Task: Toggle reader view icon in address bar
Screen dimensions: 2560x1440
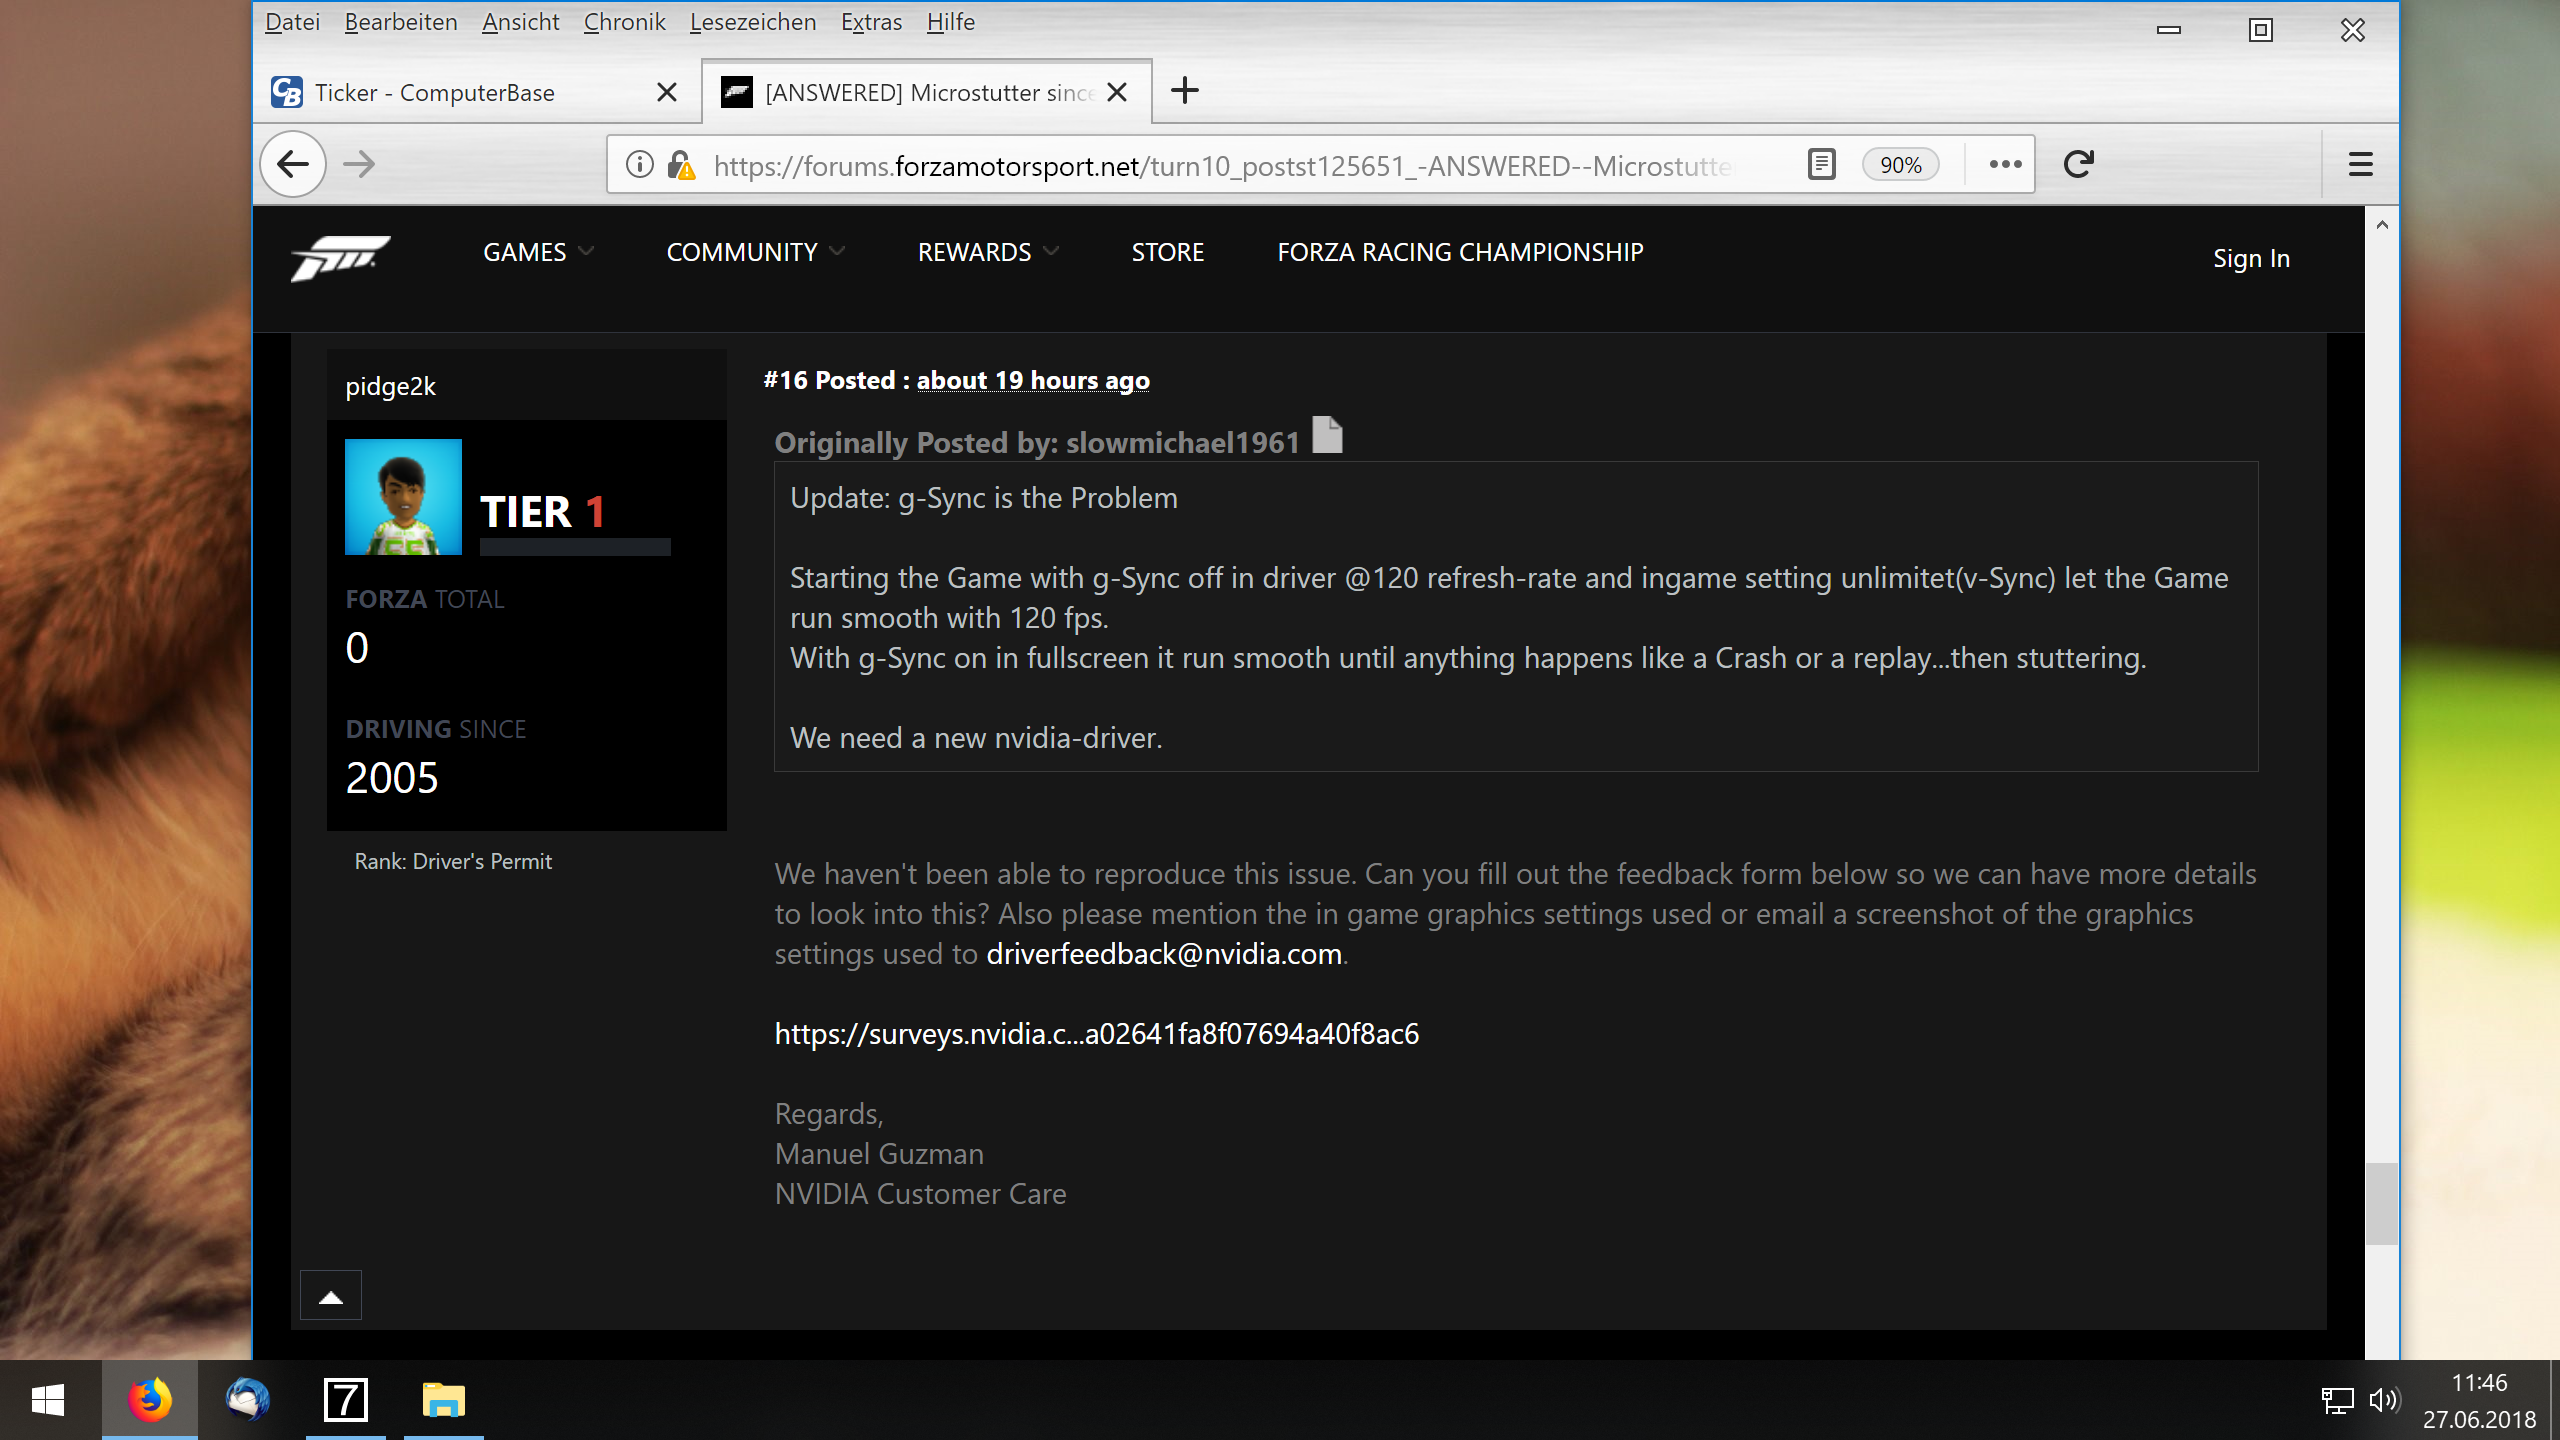Action: click(x=1822, y=164)
